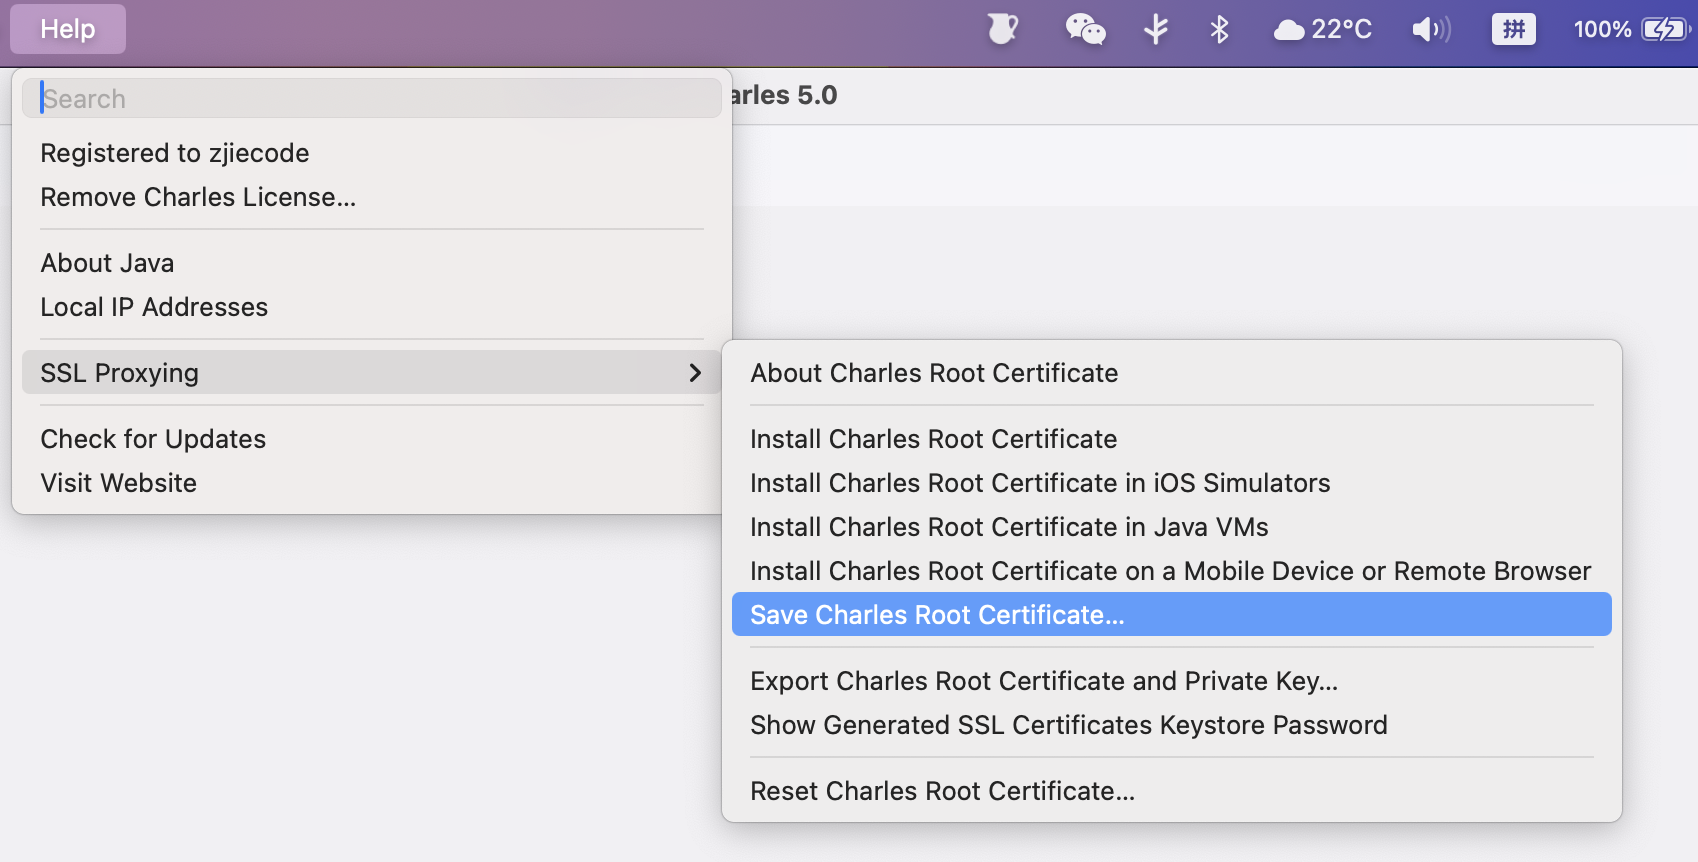
Task: Open the Bluetooth status menu
Action: click(1219, 29)
